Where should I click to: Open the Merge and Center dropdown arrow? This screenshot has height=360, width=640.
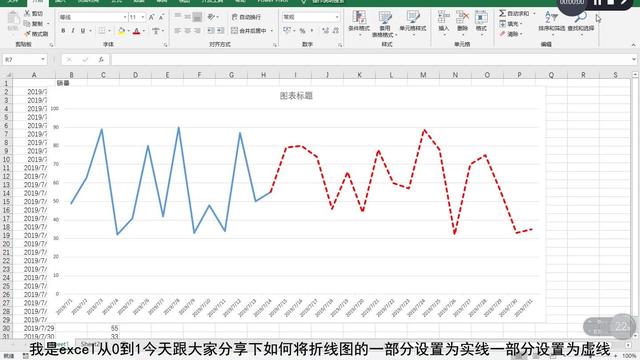click(x=272, y=31)
